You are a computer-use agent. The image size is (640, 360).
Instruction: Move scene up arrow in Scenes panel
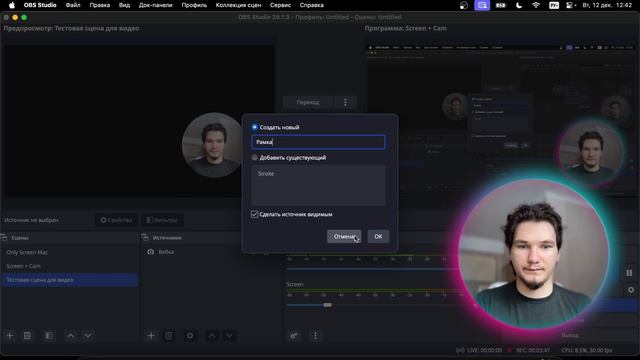[71, 336]
